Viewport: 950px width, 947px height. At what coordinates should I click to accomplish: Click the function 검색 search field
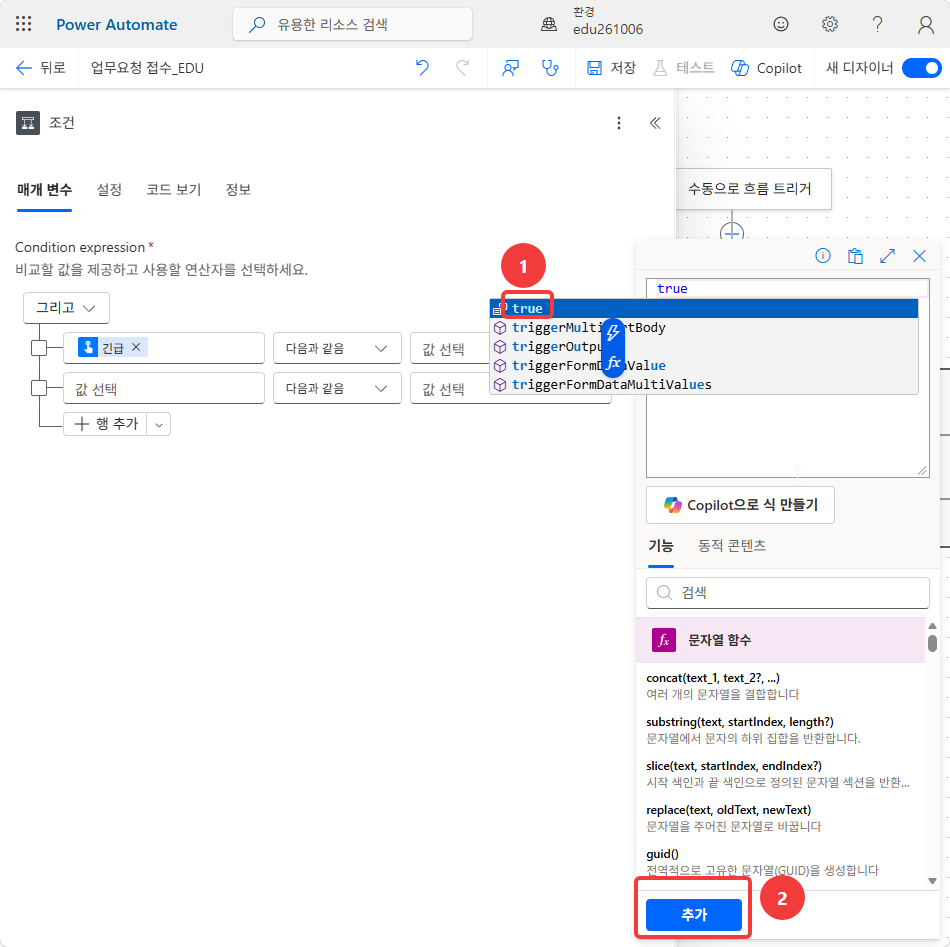tap(787, 593)
